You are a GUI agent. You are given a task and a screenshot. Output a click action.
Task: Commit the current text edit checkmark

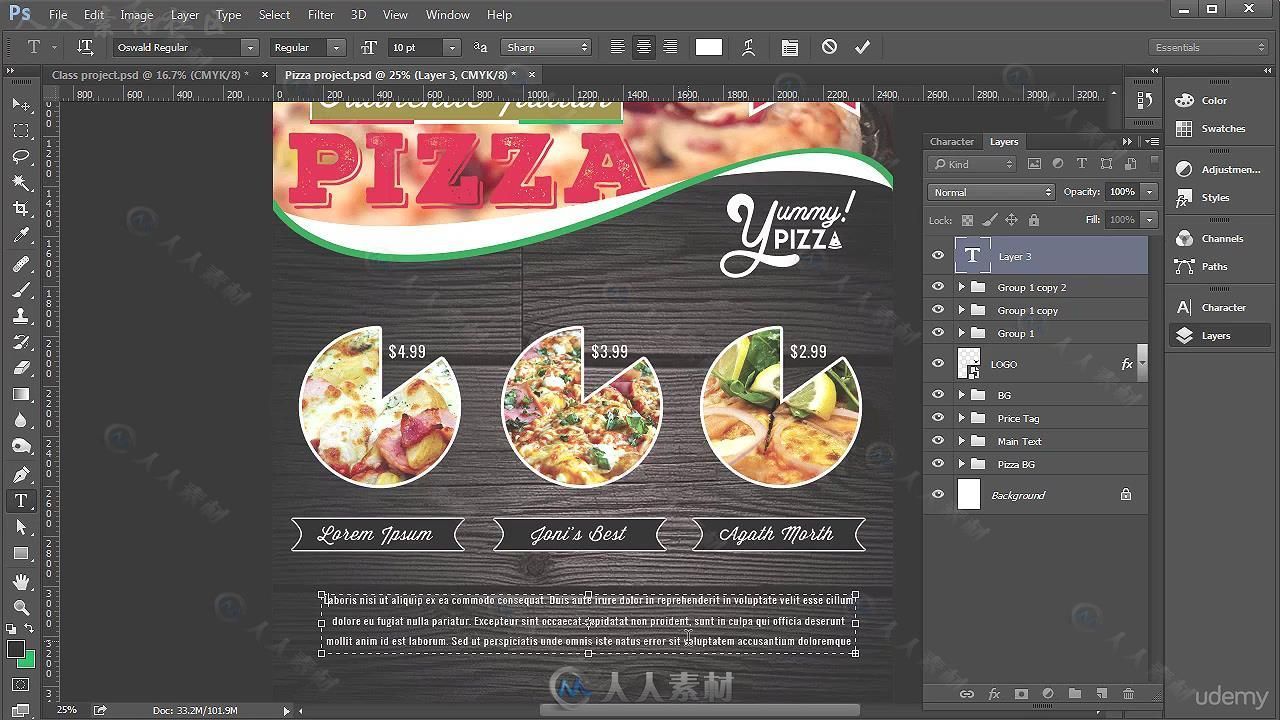[x=862, y=47]
